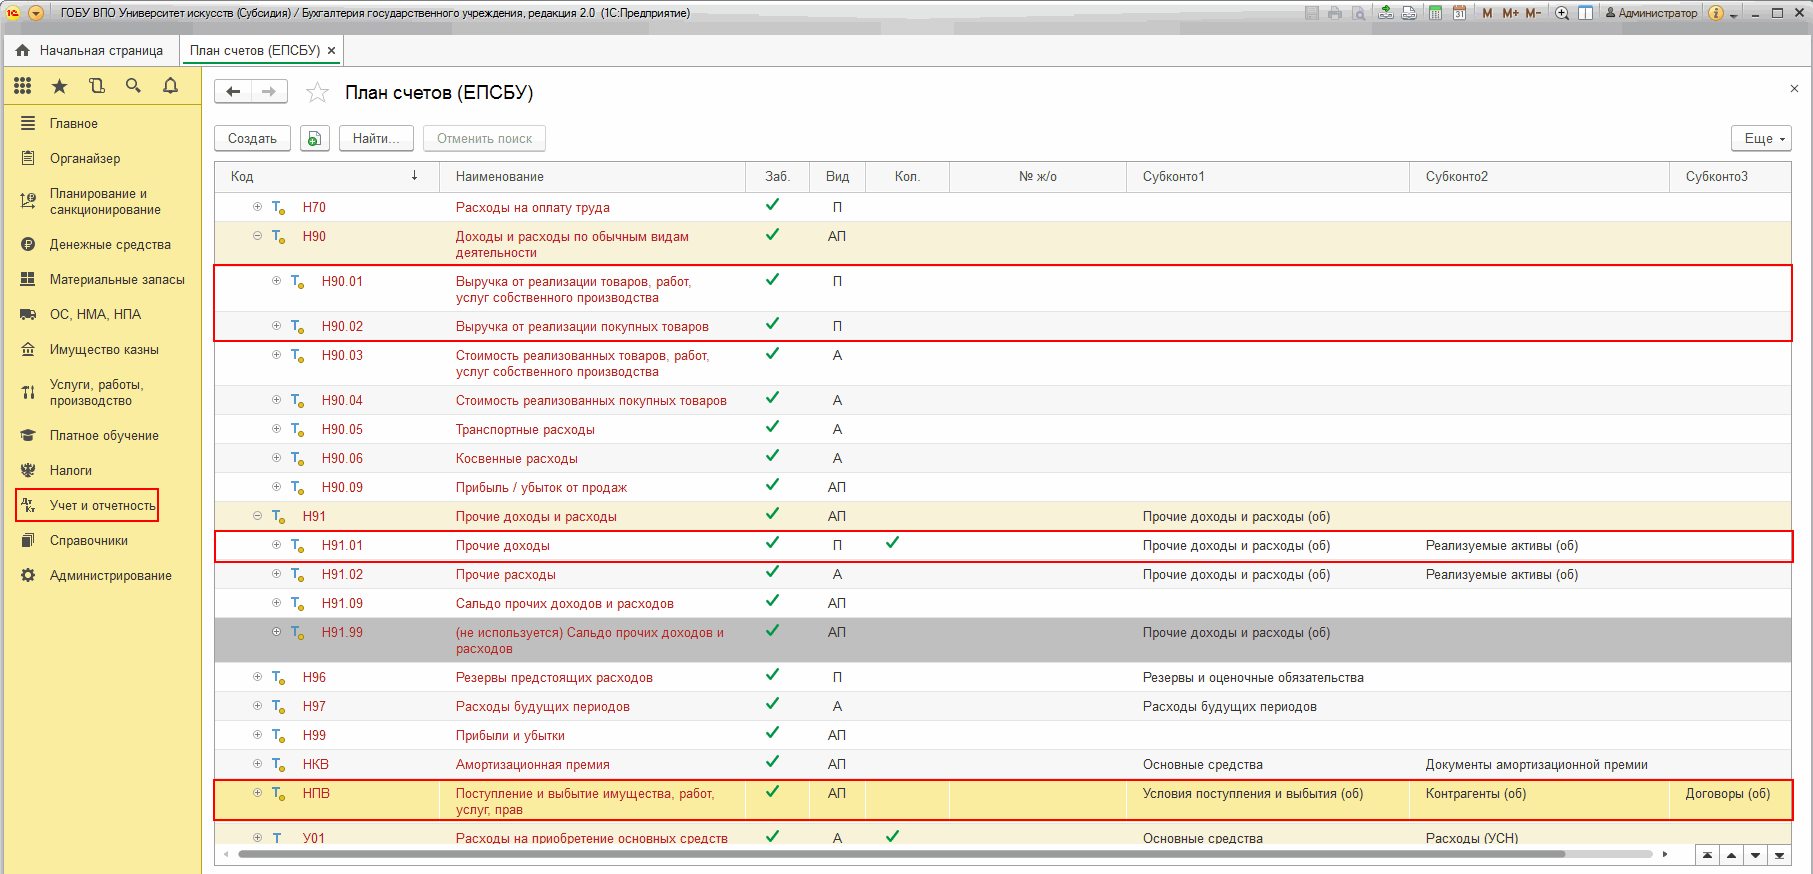This screenshot has height=874, width=1813.
Task: Click the M memory button in title bar
Action: [x=1487, y=13]
